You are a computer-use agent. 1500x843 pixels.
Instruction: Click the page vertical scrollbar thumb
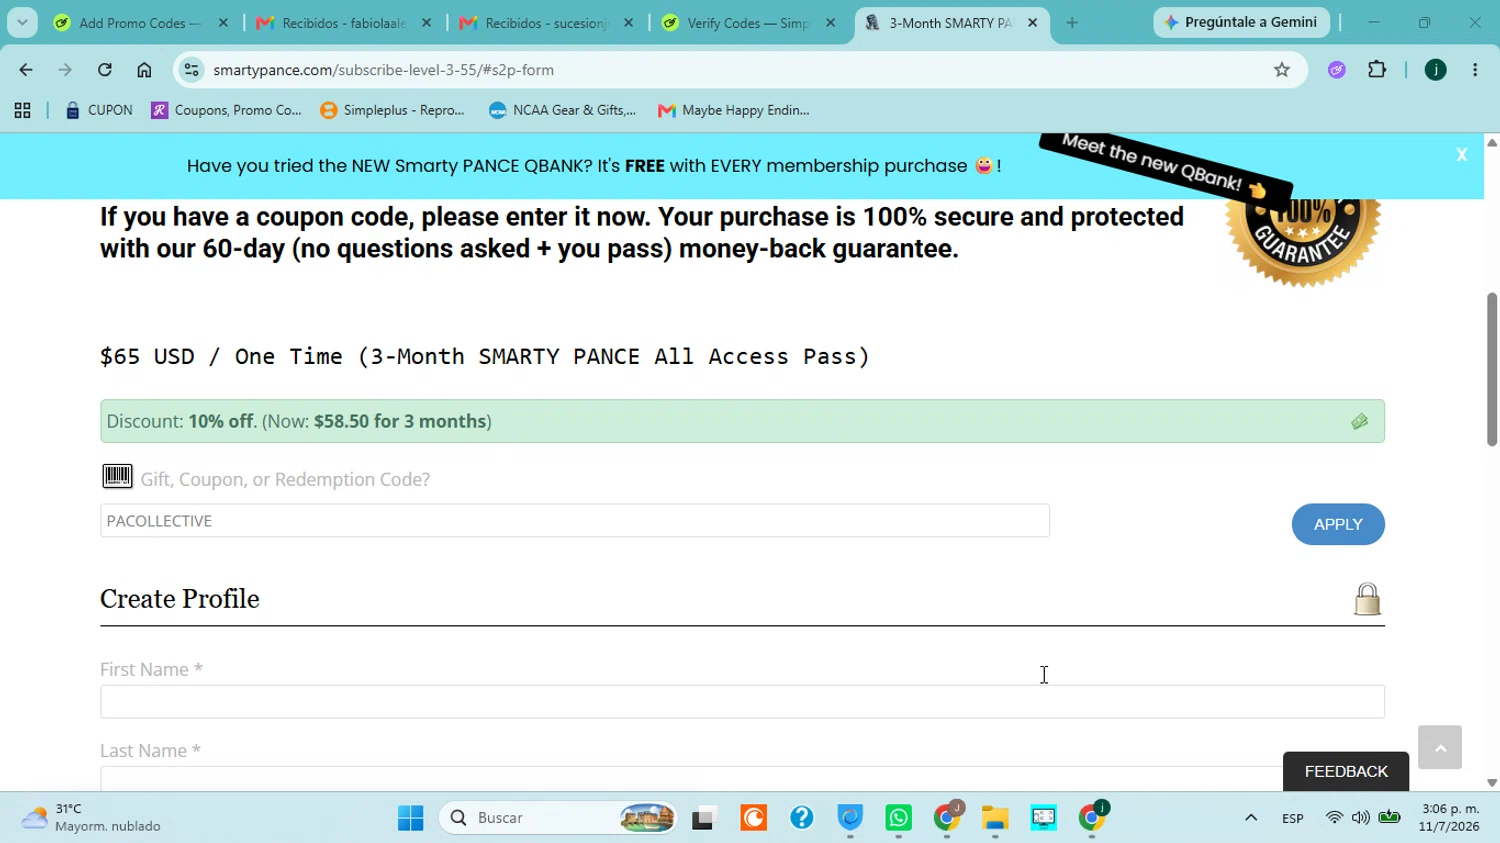pos(1492,369)
